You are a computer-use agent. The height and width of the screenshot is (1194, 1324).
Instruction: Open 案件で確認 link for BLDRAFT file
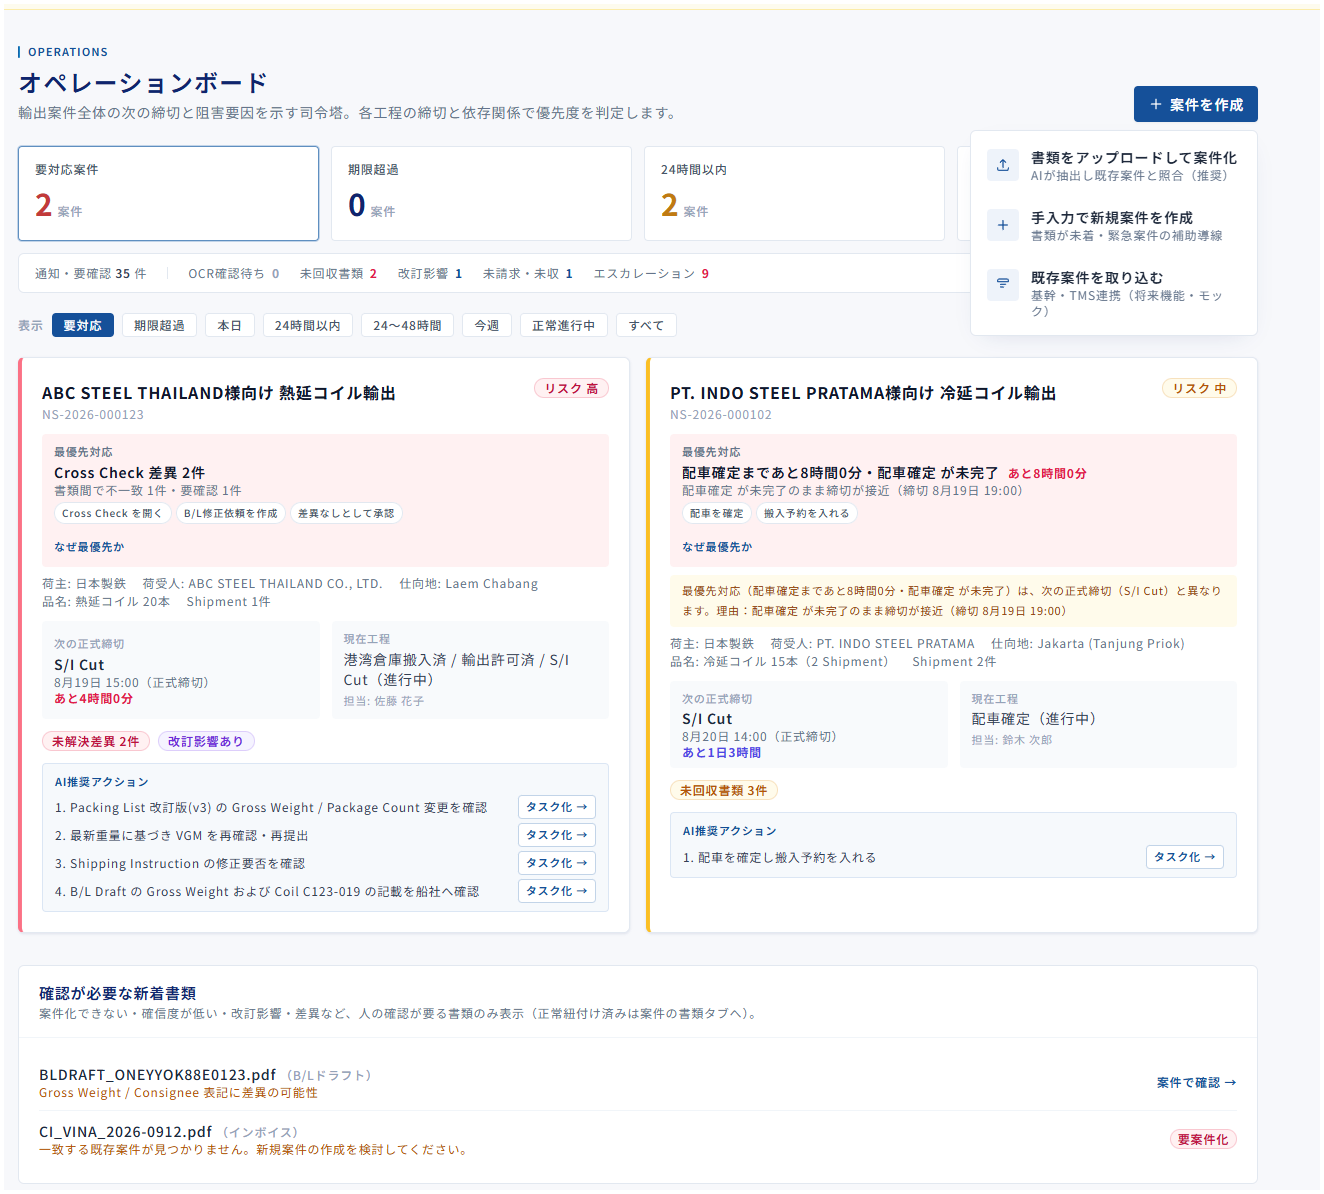pyautogui.click(x=1196, y=1083)
